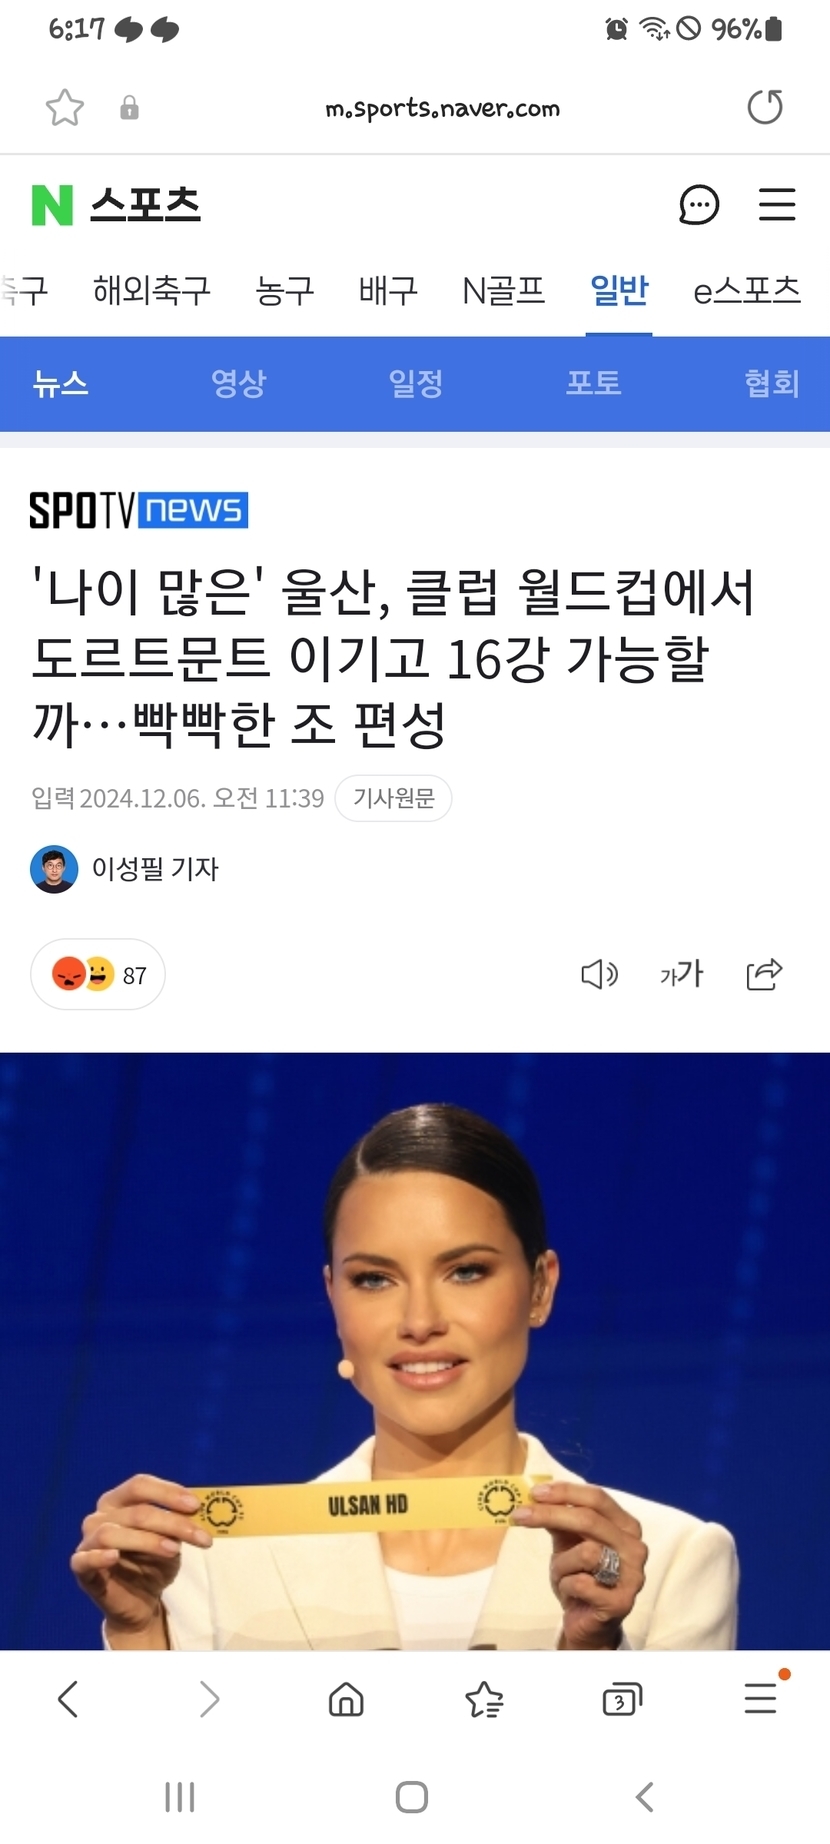The height and width of the screenshot is (1844, 830).
Task: Go to browser home page icon
Action: 346,1700
